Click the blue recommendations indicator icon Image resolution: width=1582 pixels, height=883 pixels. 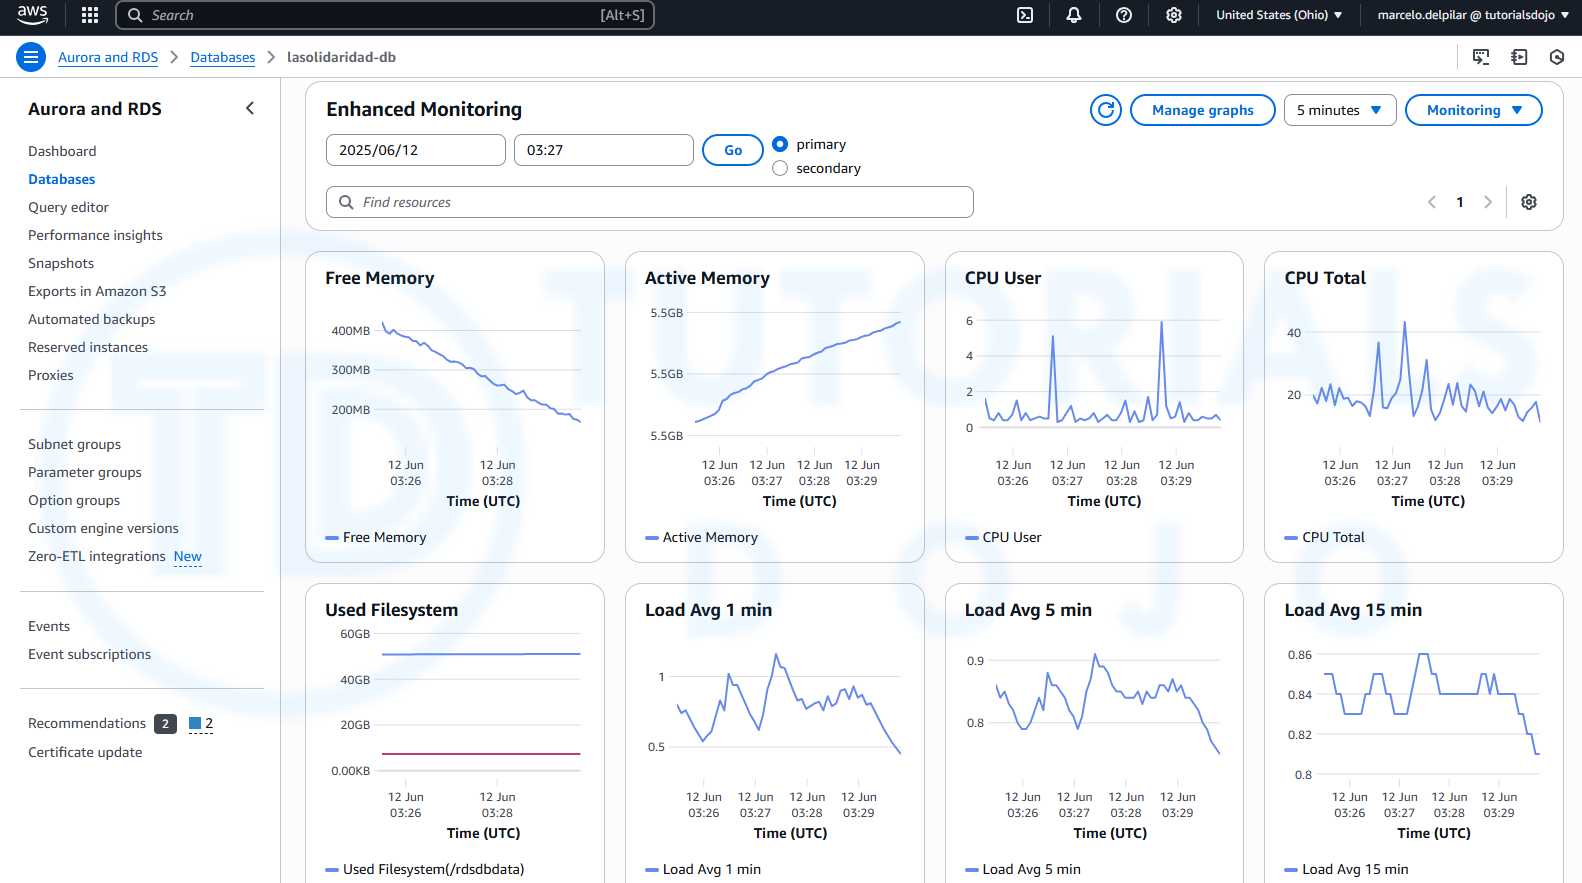tap(195, 723)
